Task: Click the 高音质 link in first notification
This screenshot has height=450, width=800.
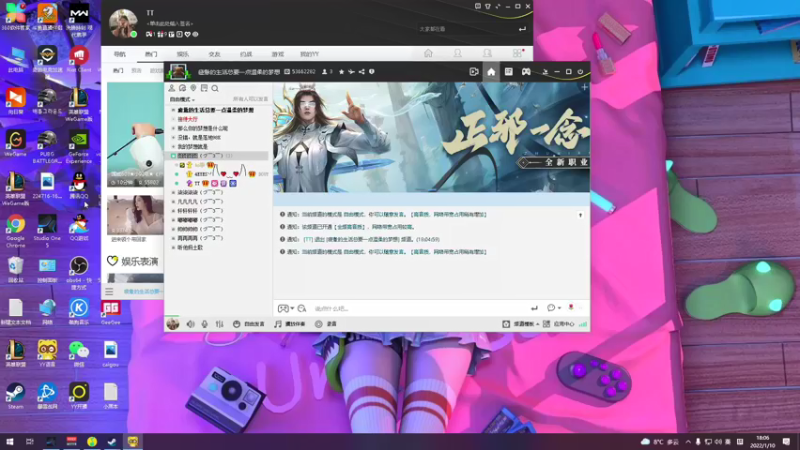Action: tap(420, 215)
